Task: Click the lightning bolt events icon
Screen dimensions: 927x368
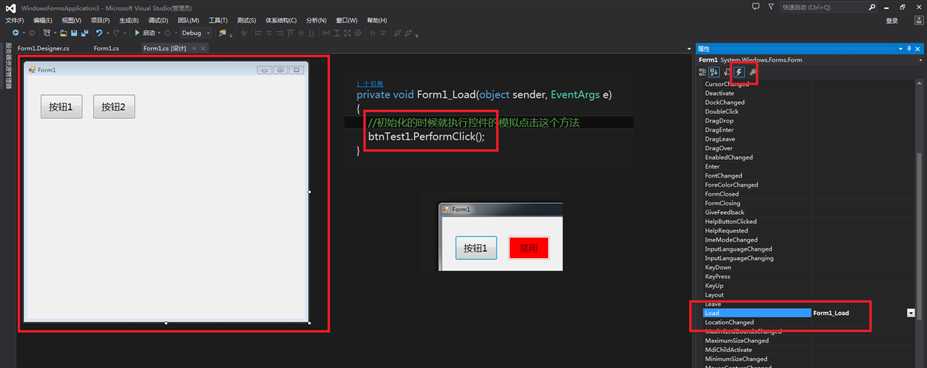Action: (739, 72)
